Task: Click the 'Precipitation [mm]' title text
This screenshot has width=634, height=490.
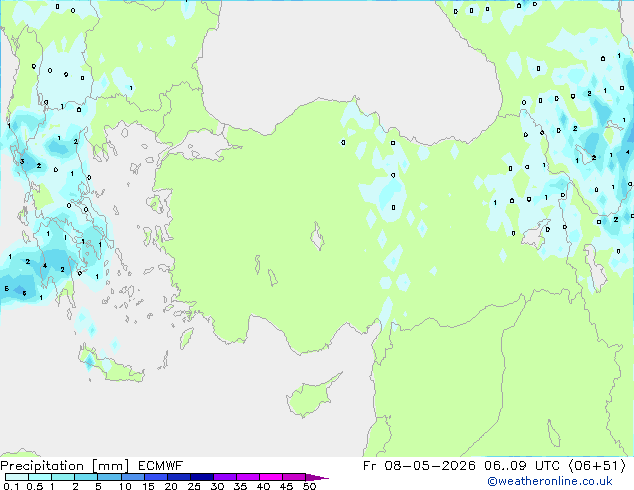Action: [65, 466]
